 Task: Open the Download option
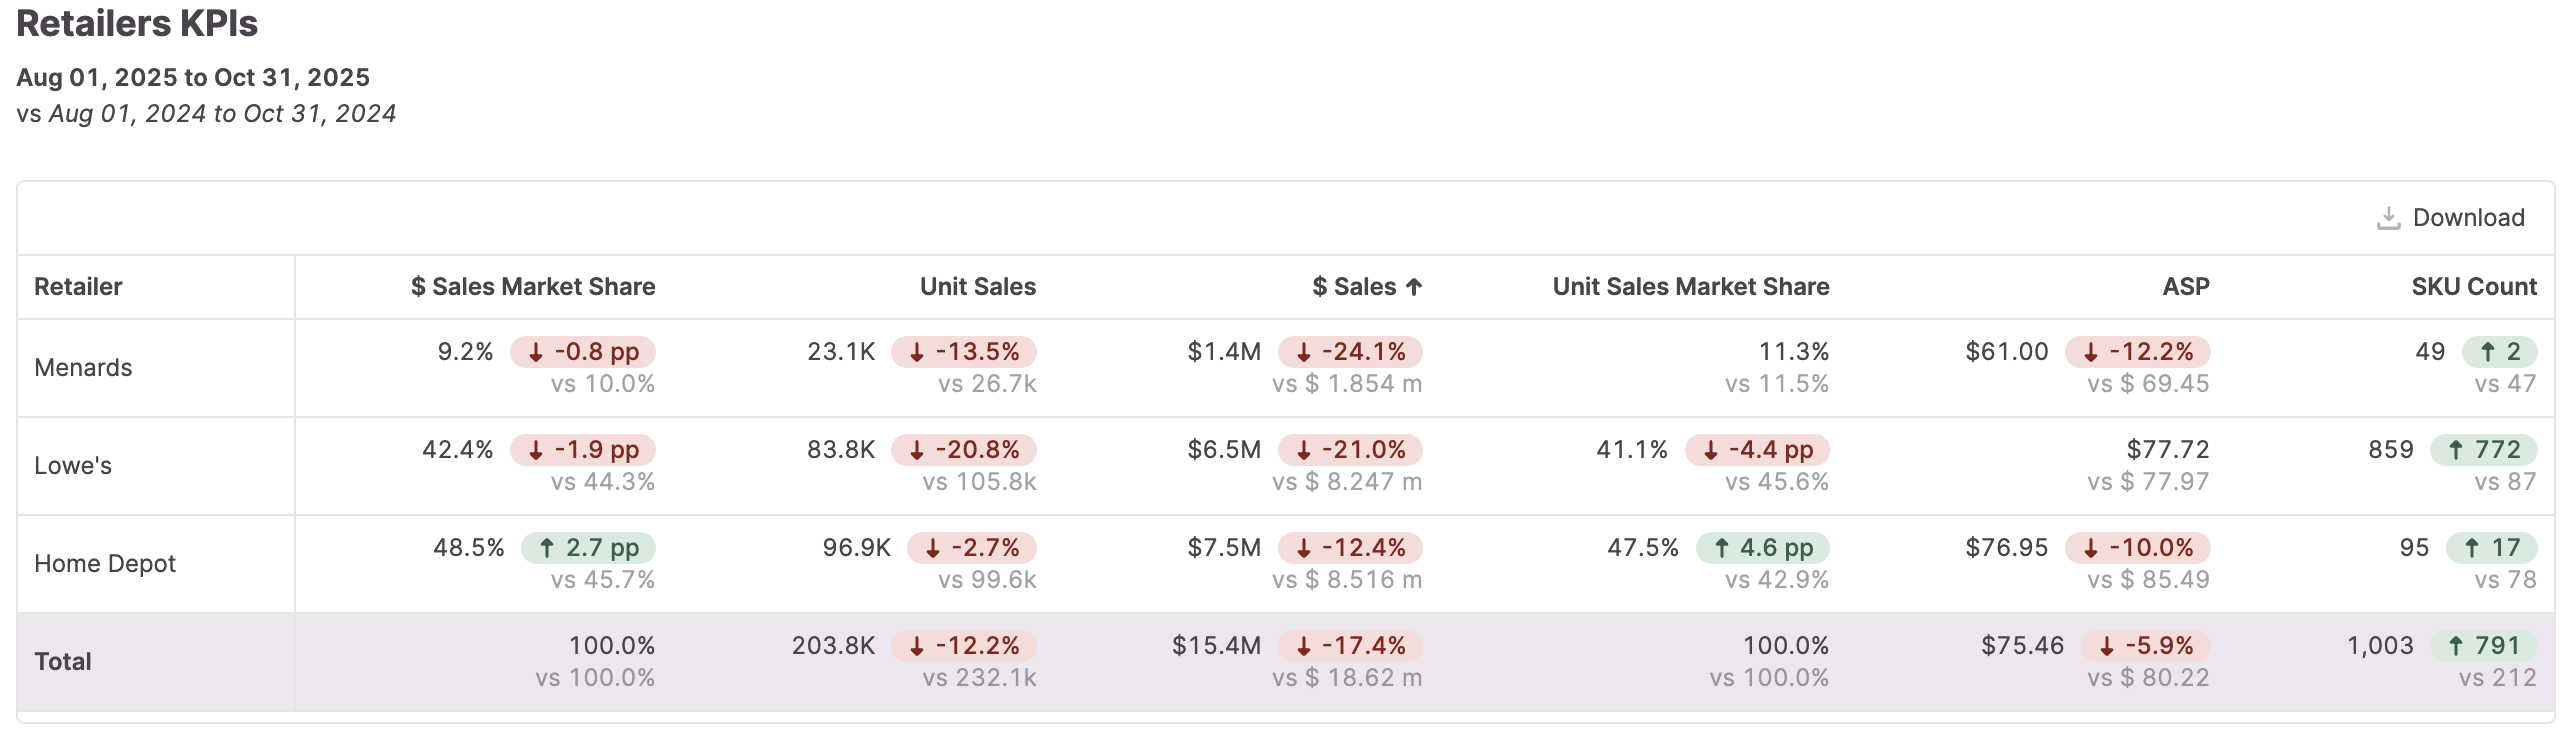coord(2468,216)
